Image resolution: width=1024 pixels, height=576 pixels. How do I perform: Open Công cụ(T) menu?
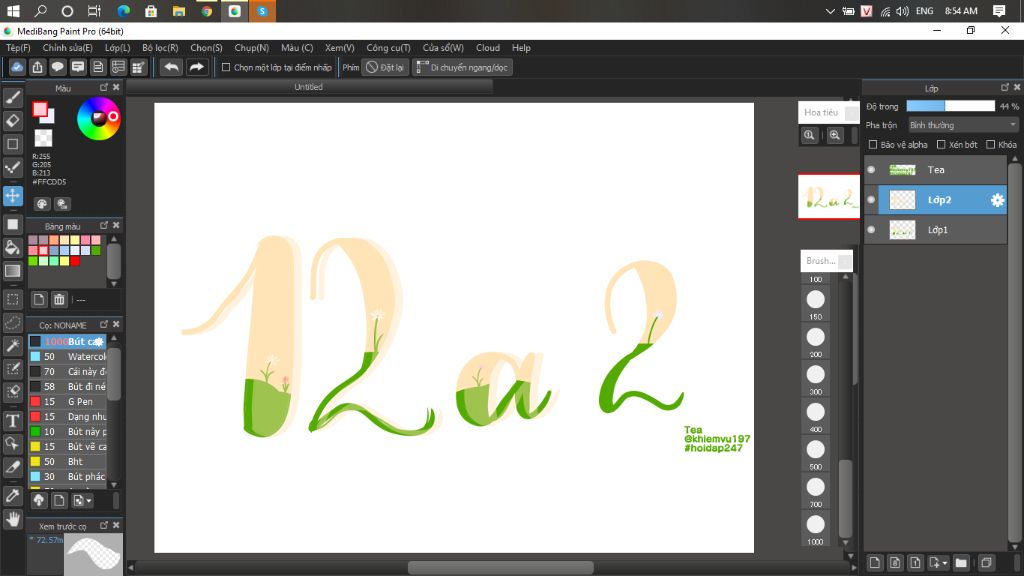coord(388,48)
